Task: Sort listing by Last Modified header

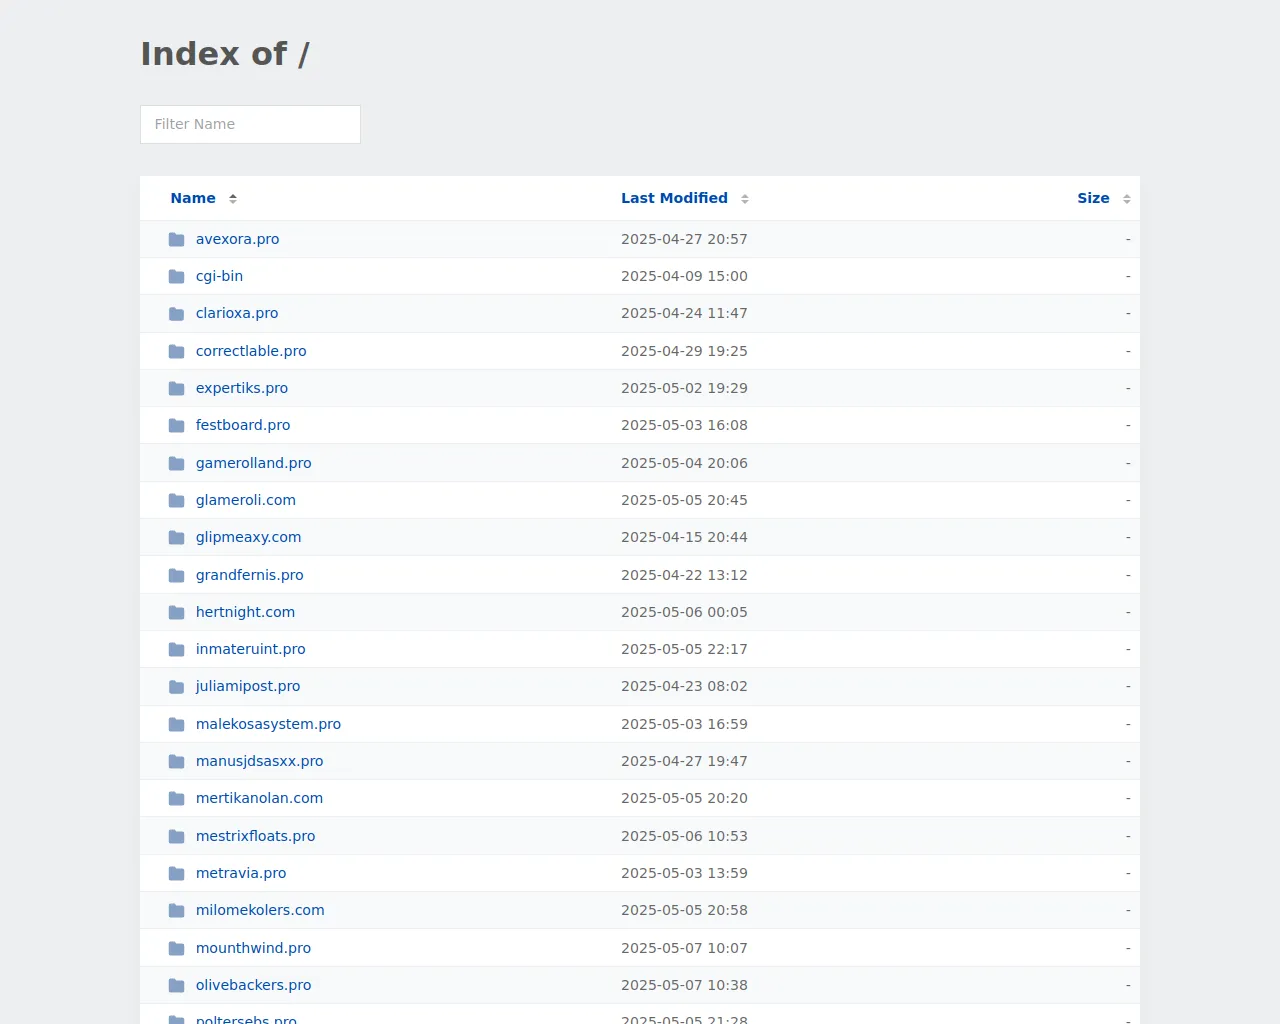Action: coord(674,198)
